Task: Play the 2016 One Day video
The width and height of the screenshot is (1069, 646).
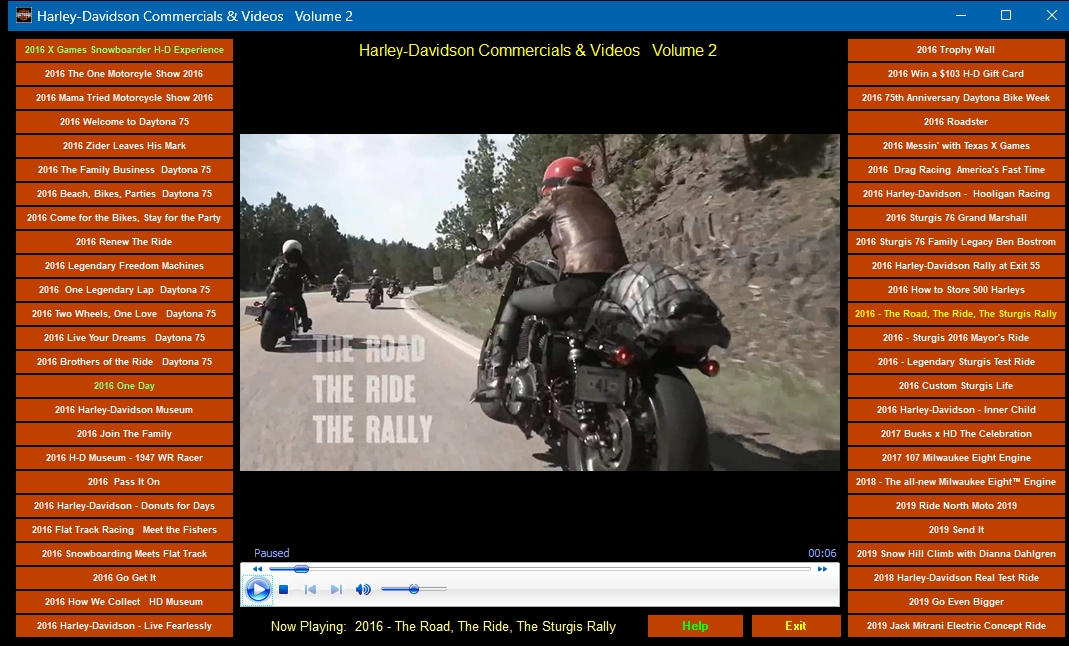Action: point(124,386)
